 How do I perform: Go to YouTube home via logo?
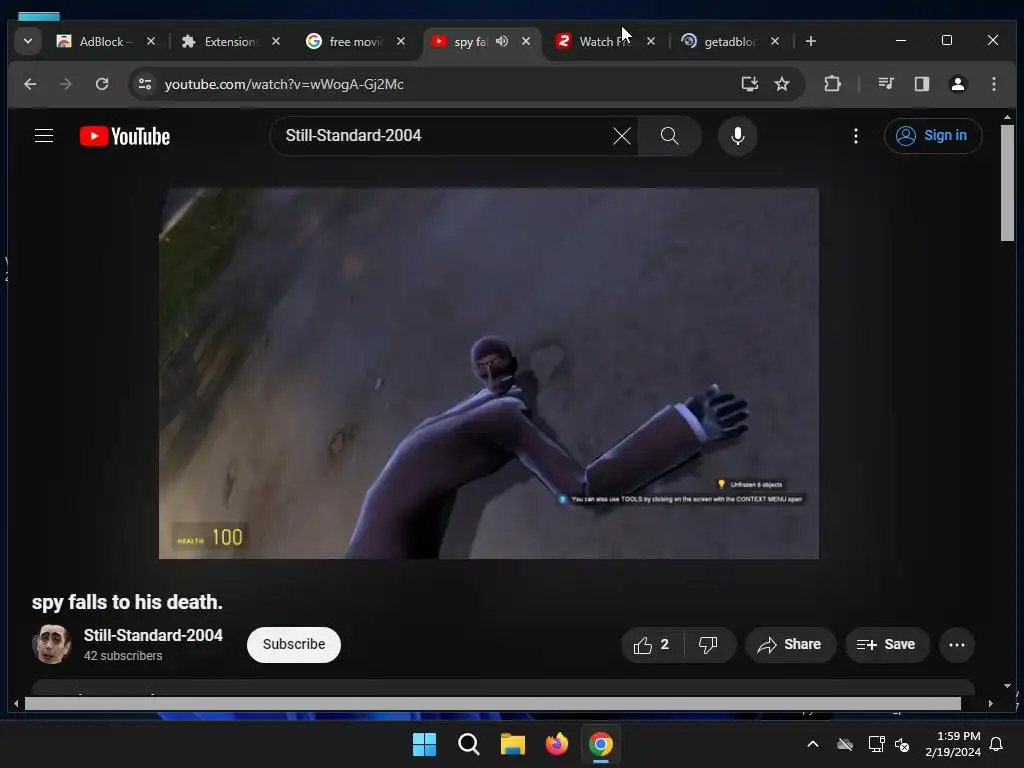125,136
